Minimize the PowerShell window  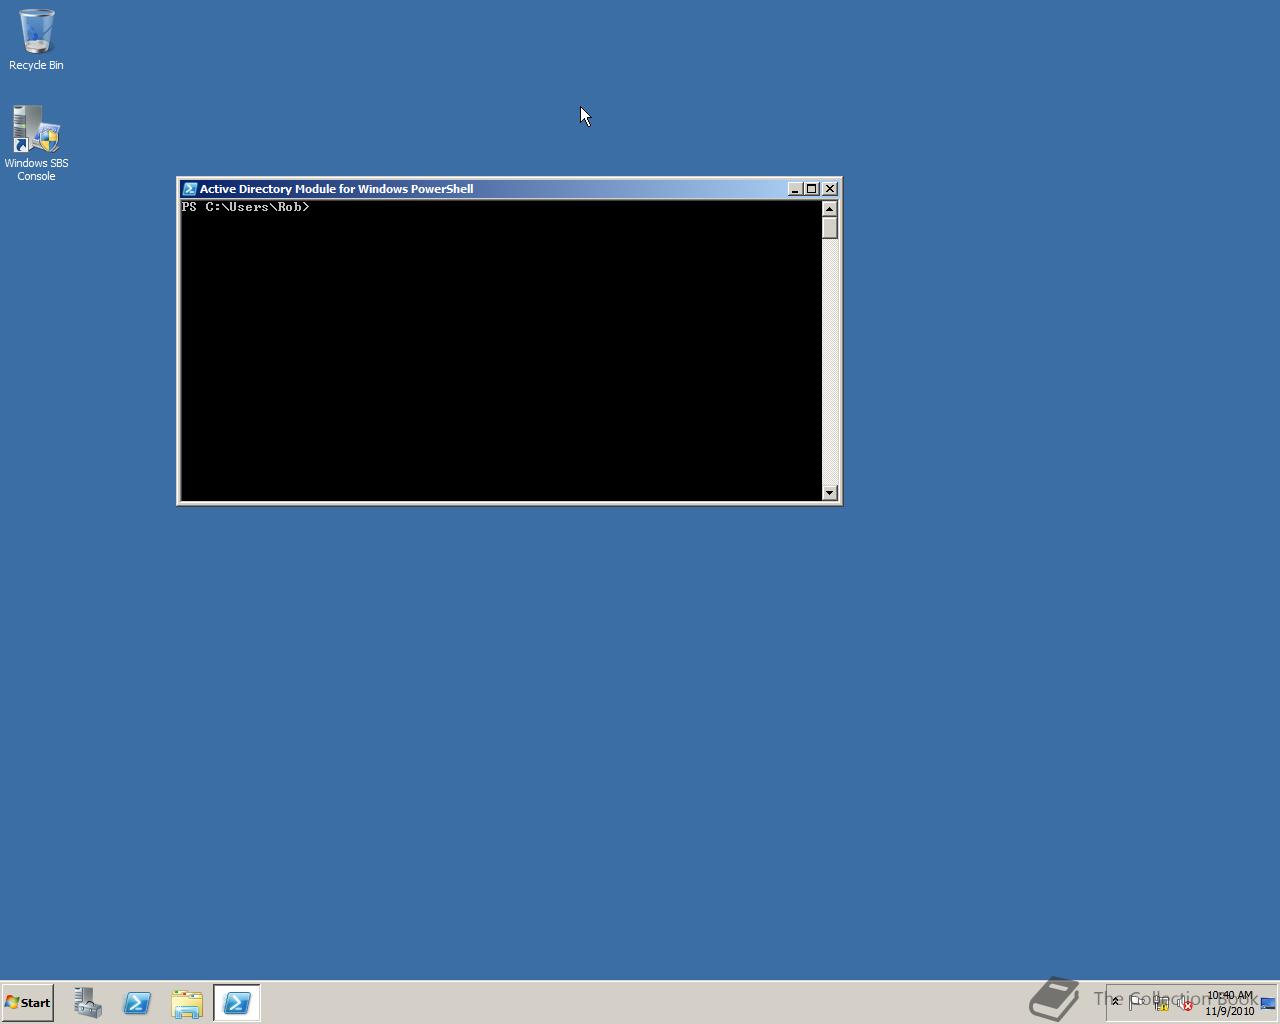click(x=795, y=189)
